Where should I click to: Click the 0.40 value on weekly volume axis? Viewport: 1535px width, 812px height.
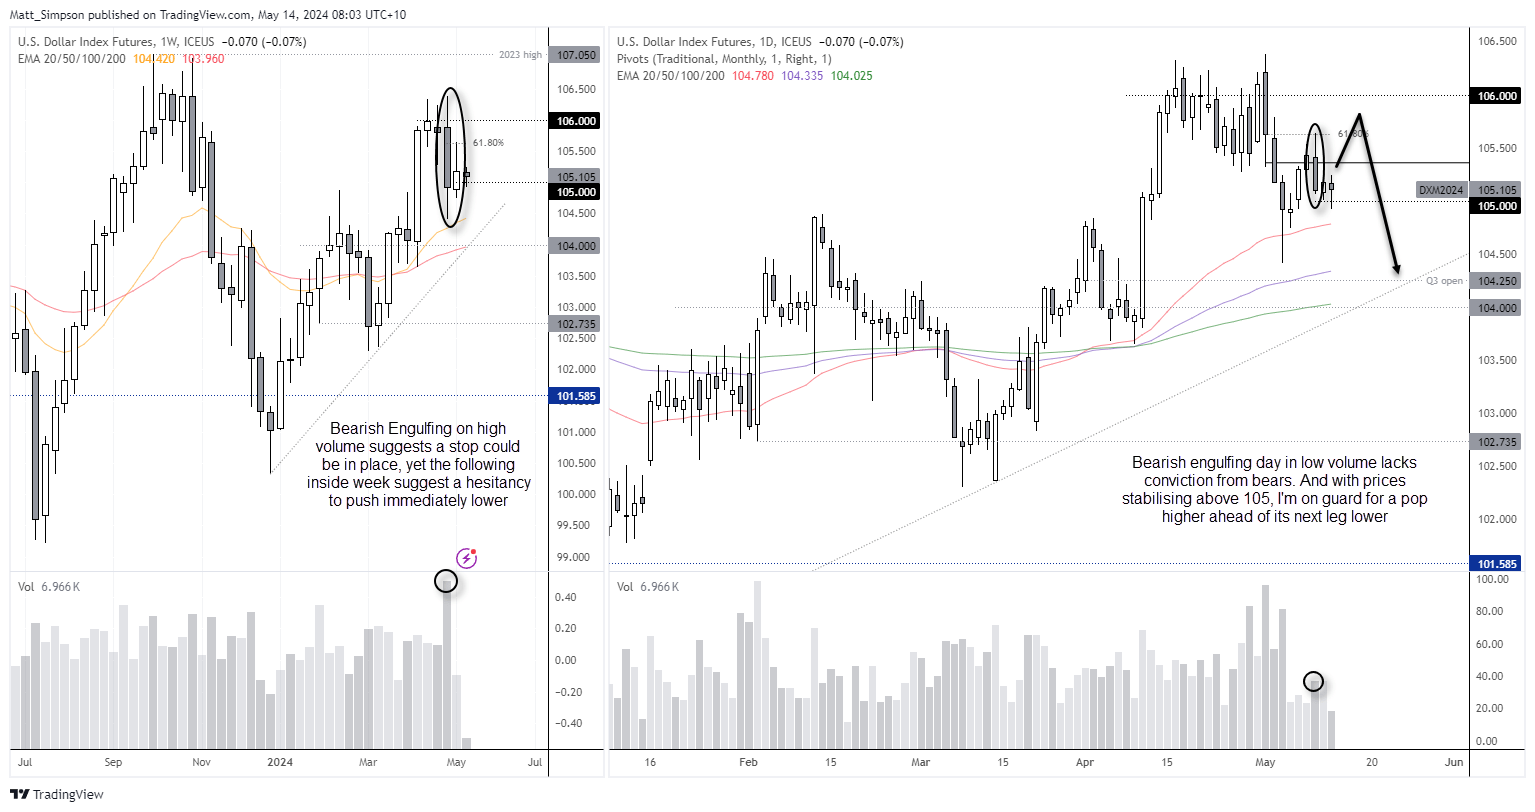[565, 597]
